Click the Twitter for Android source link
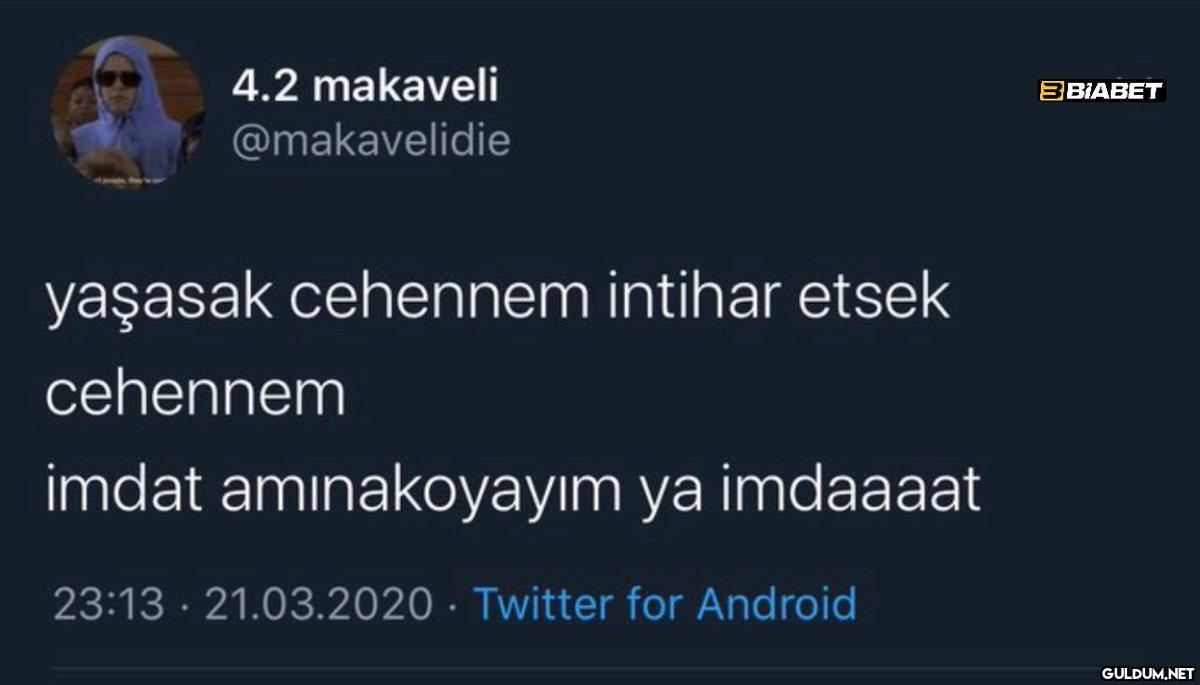1200x685 pixels. pos(664,604)
